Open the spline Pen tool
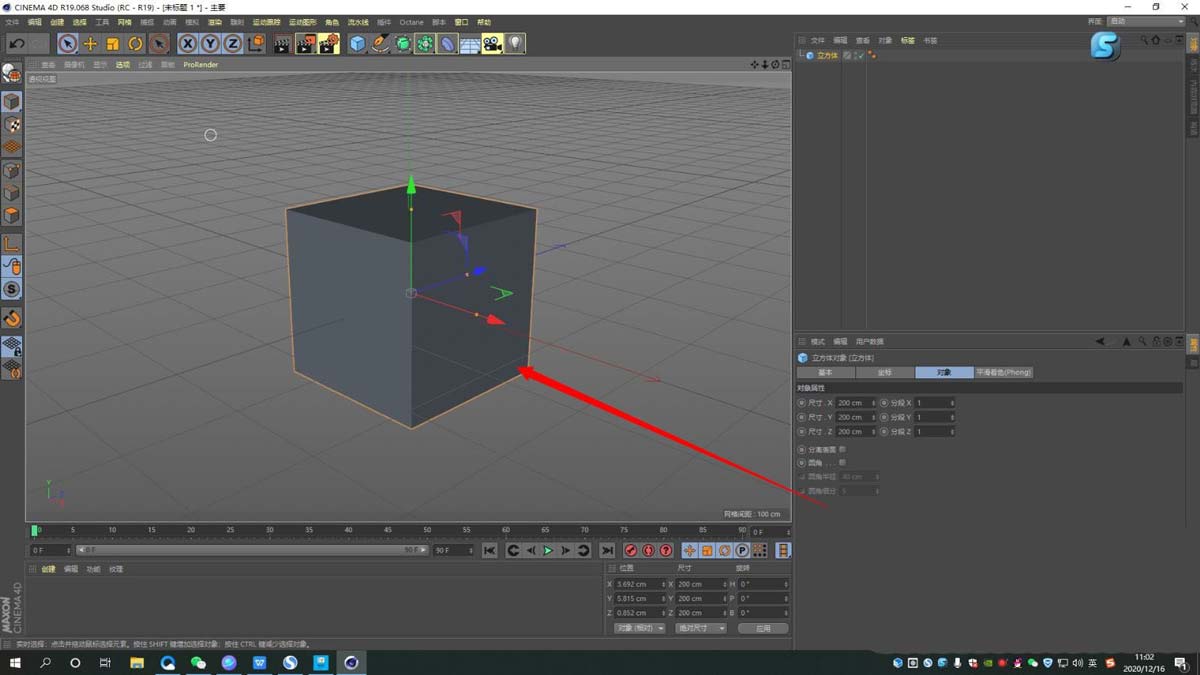Viewport: 1200px width, 675px height. click(381, 43)
